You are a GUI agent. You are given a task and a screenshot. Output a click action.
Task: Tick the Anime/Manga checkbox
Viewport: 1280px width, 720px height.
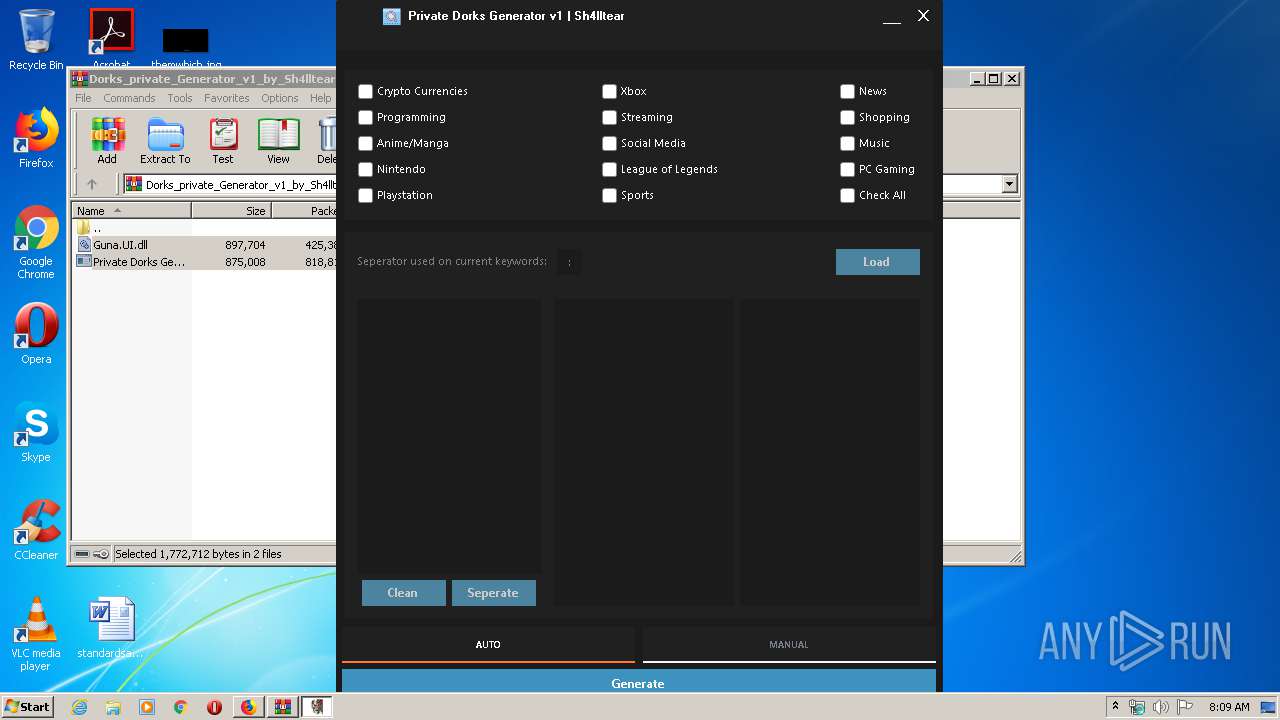(366, 143)
